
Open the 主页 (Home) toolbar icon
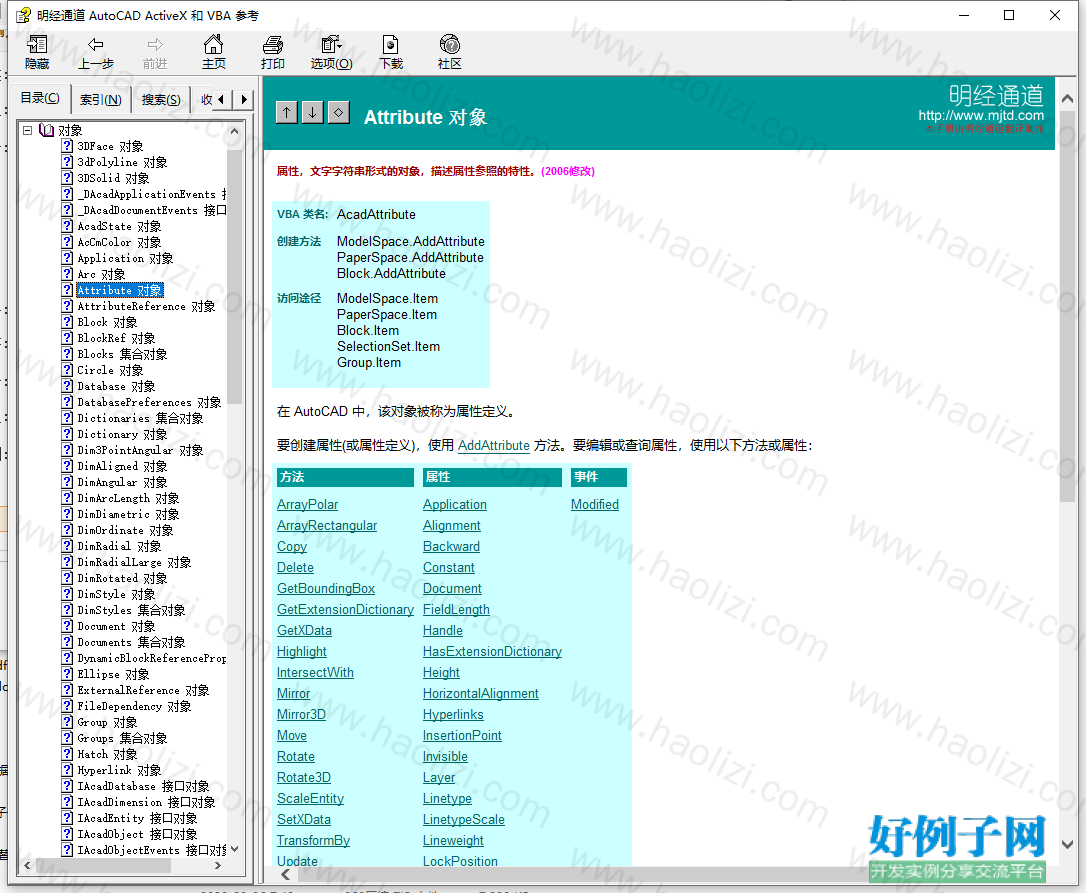tap(213, 53)
